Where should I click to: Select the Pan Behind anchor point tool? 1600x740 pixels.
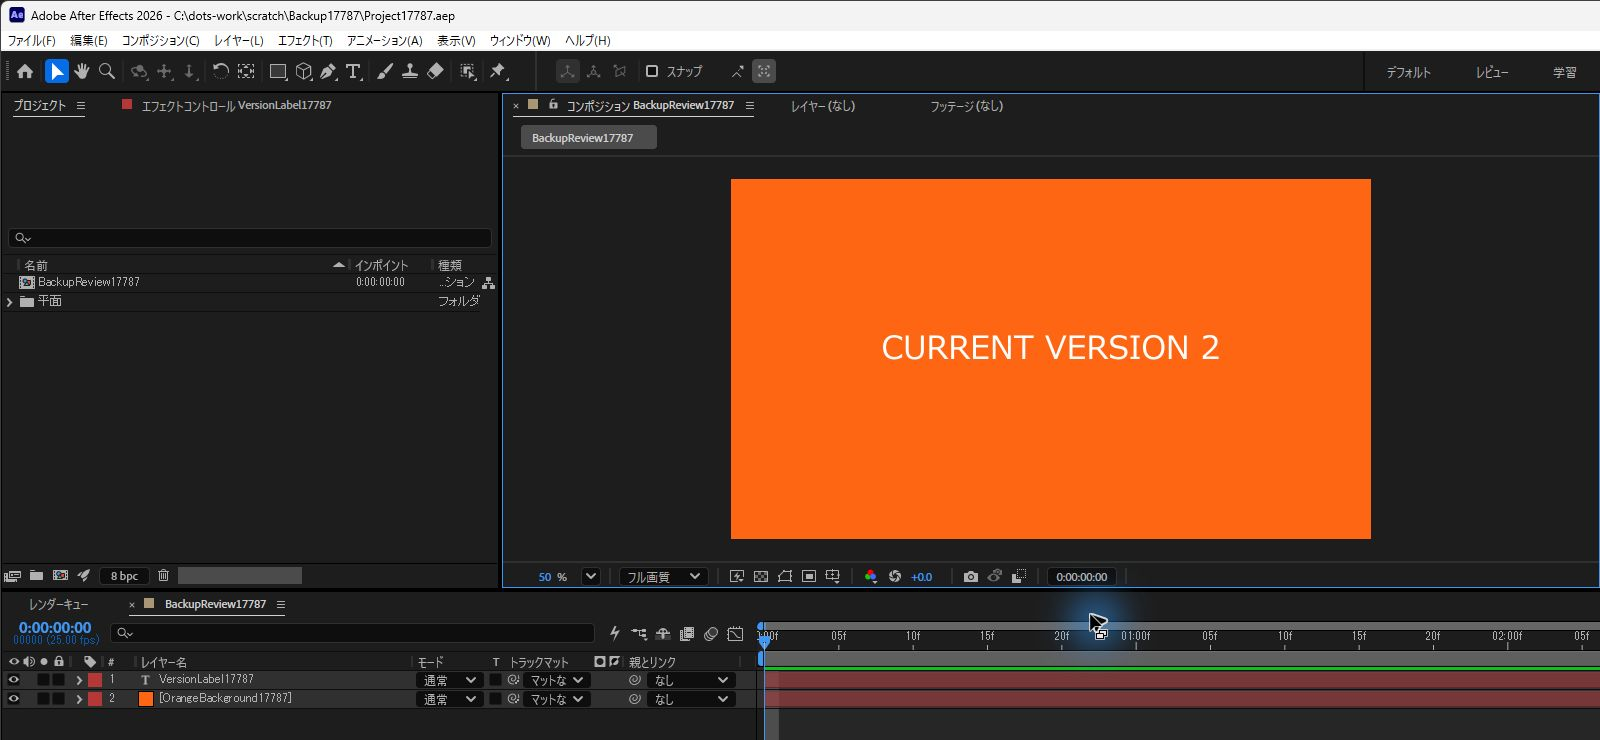246,71
